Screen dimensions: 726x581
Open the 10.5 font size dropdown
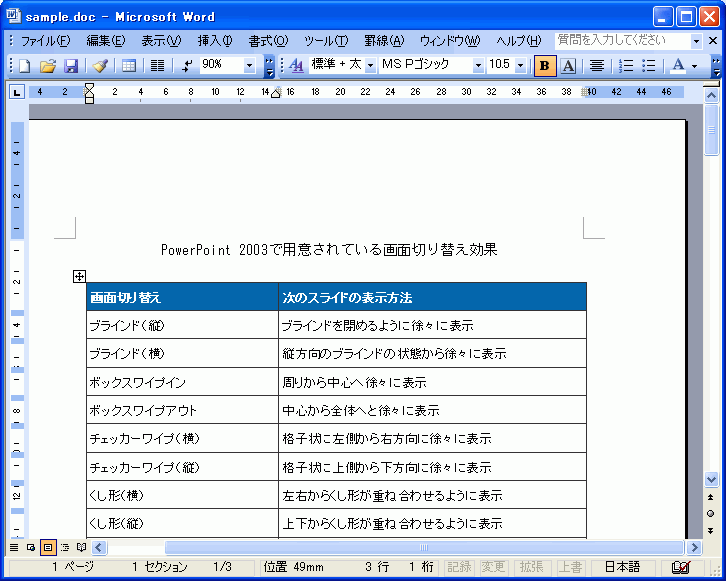(x=520, y=65)
